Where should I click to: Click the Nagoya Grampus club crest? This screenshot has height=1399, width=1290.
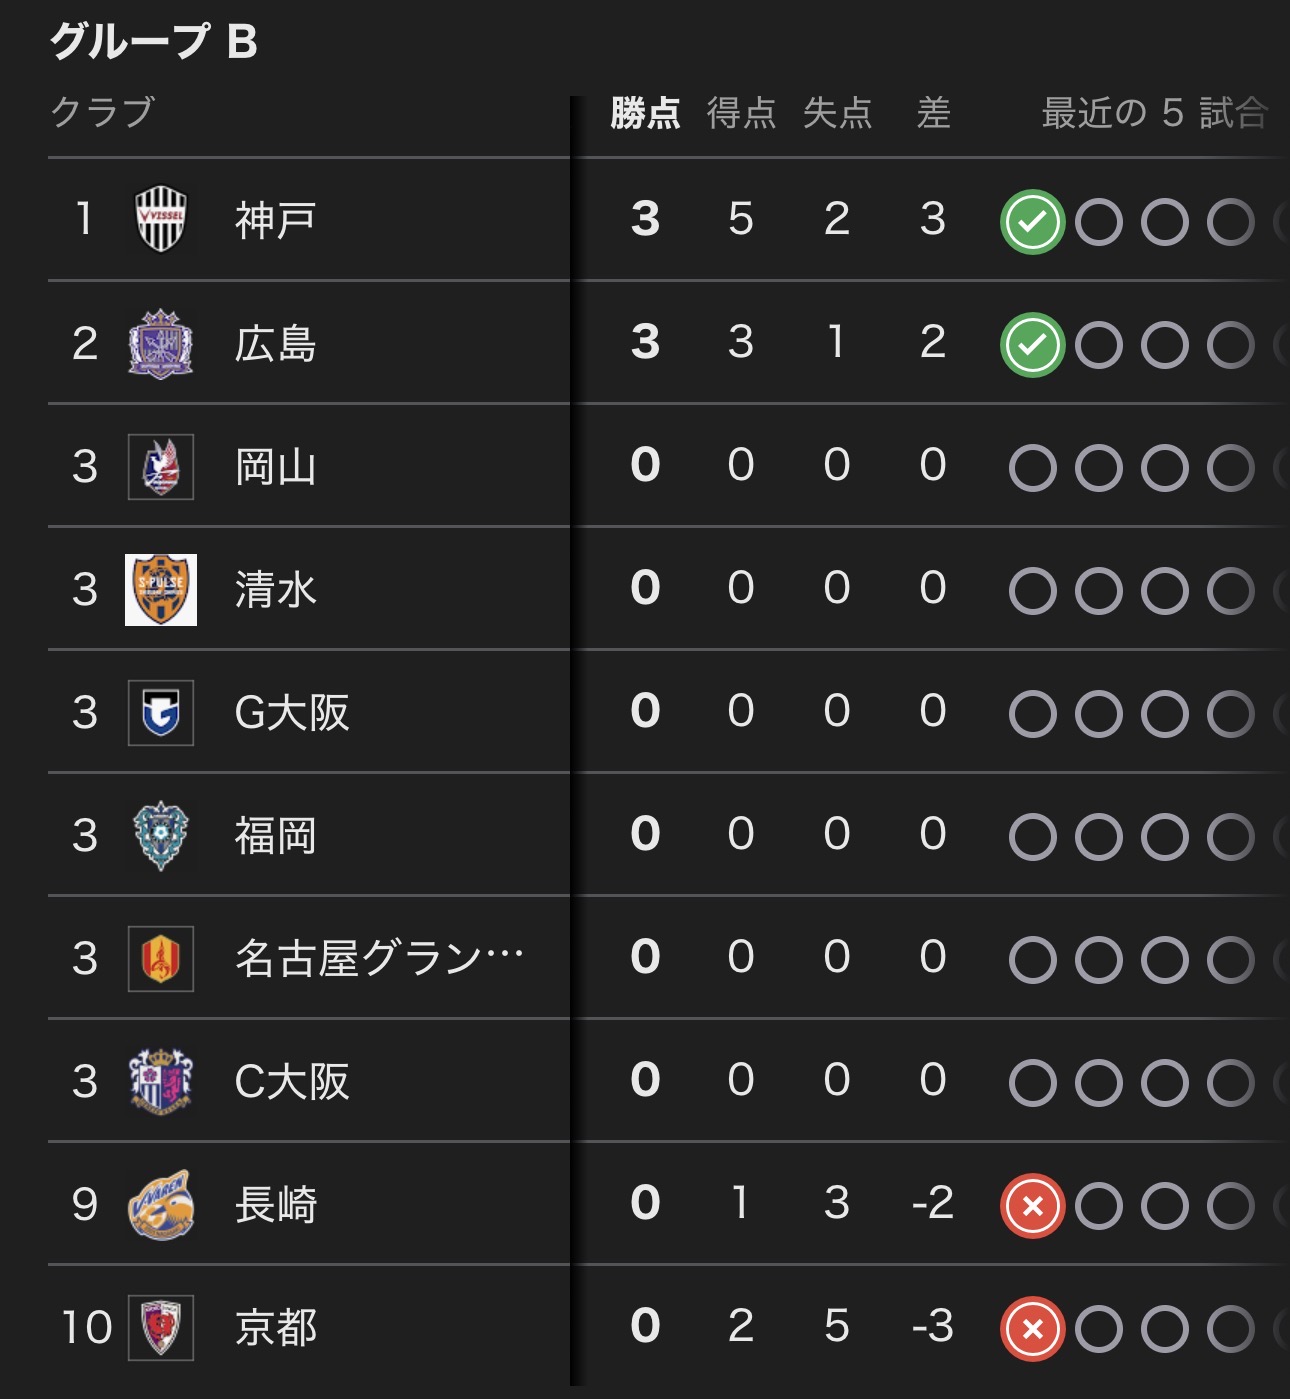[x=160, y=959]
